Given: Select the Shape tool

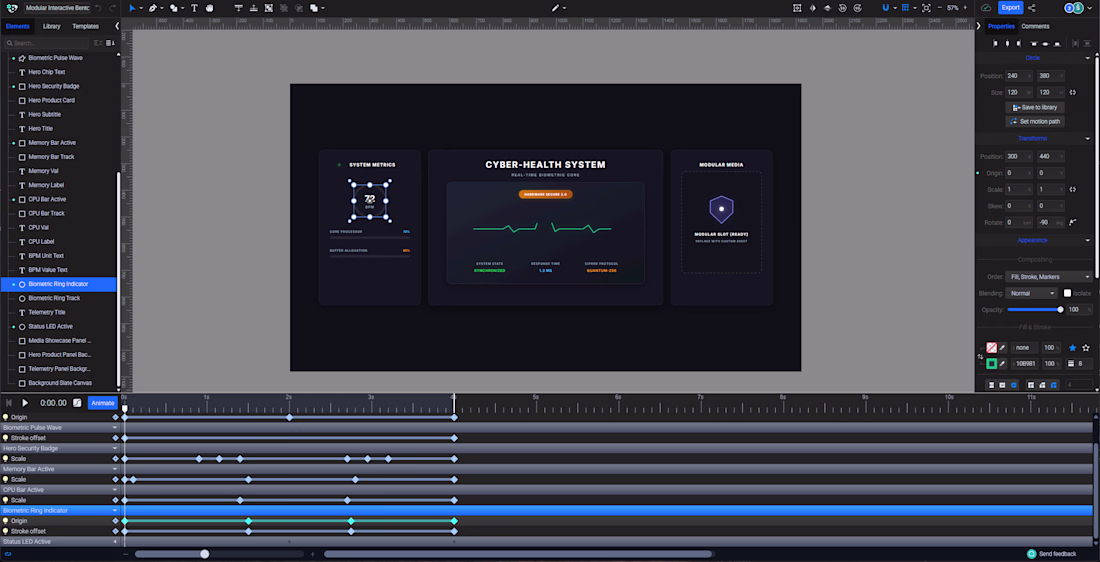Looking at the screenshot, I should click(x=173, y=8).
